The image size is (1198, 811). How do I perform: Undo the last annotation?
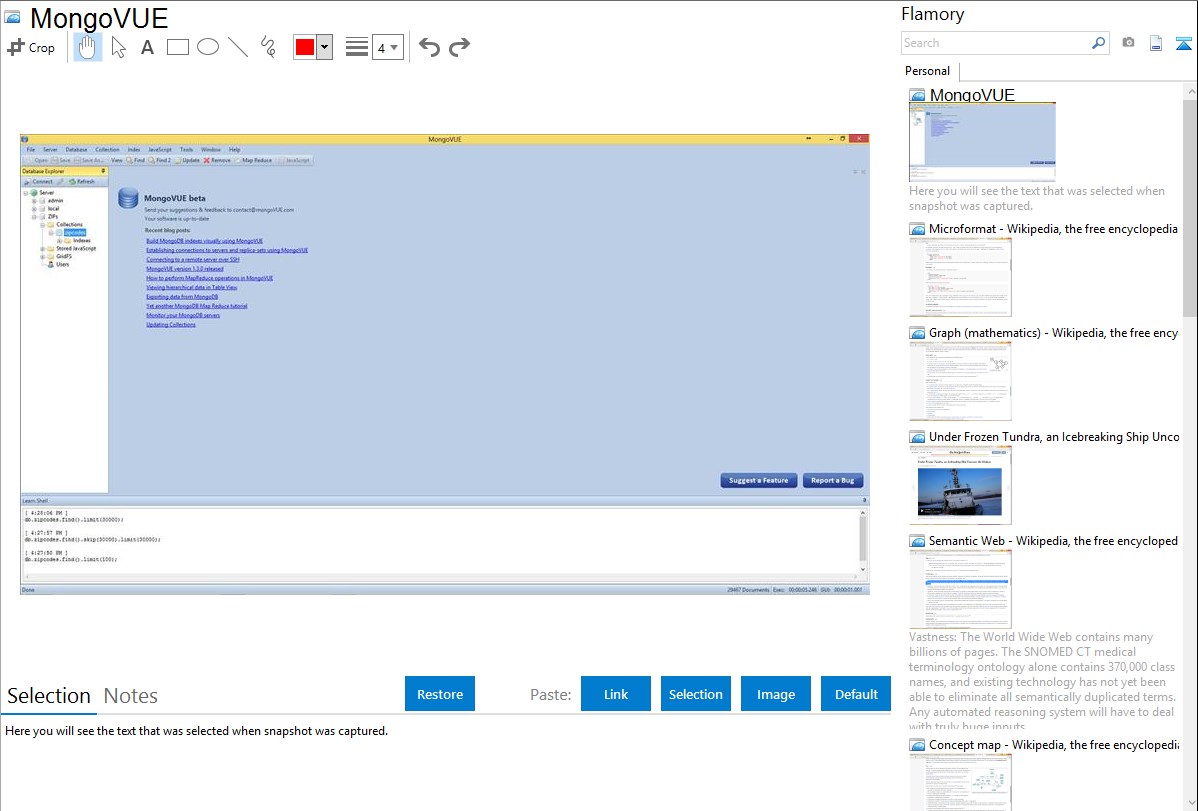pyautogui.click(x=429, y=47)
